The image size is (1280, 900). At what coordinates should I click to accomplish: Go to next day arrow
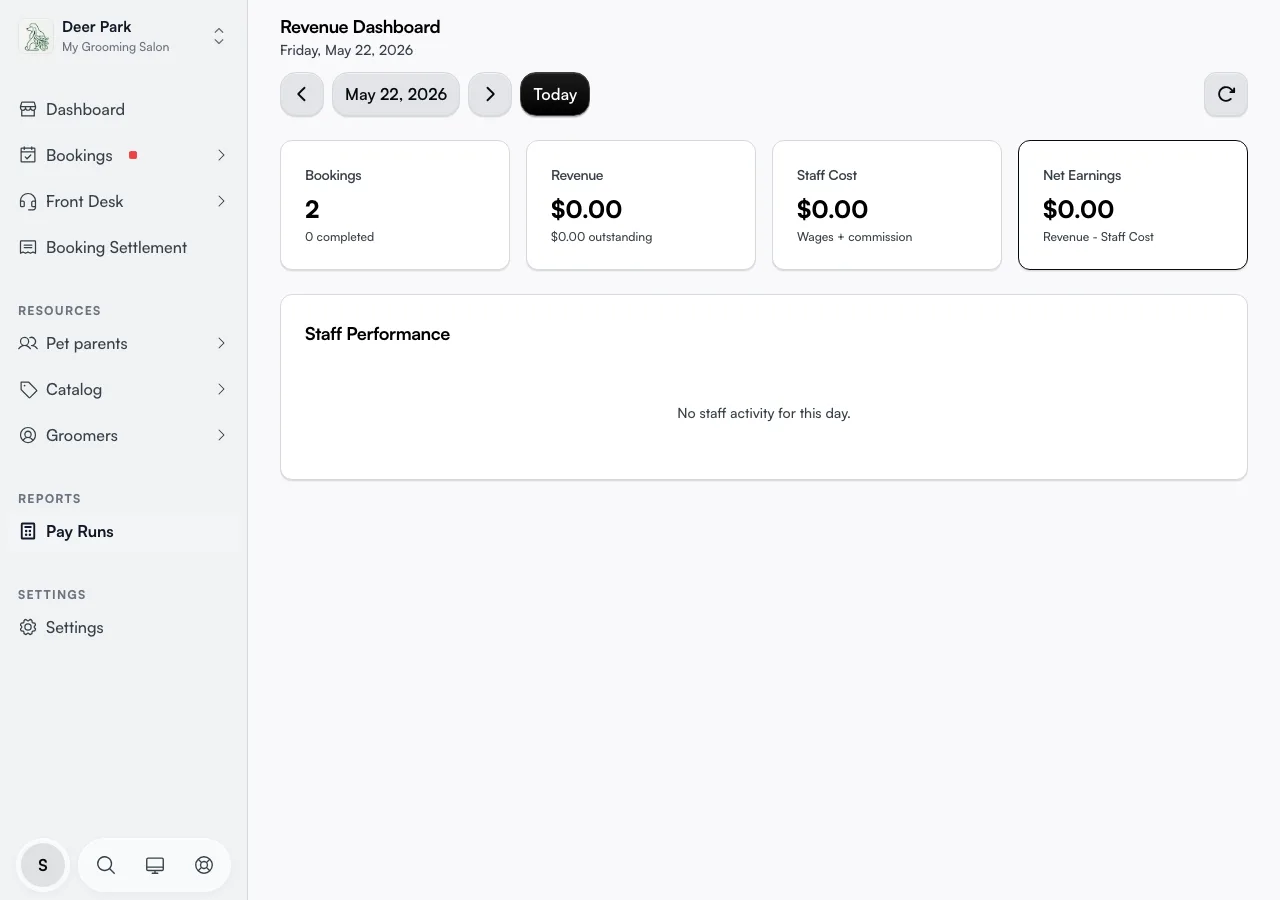pos(490,94)
